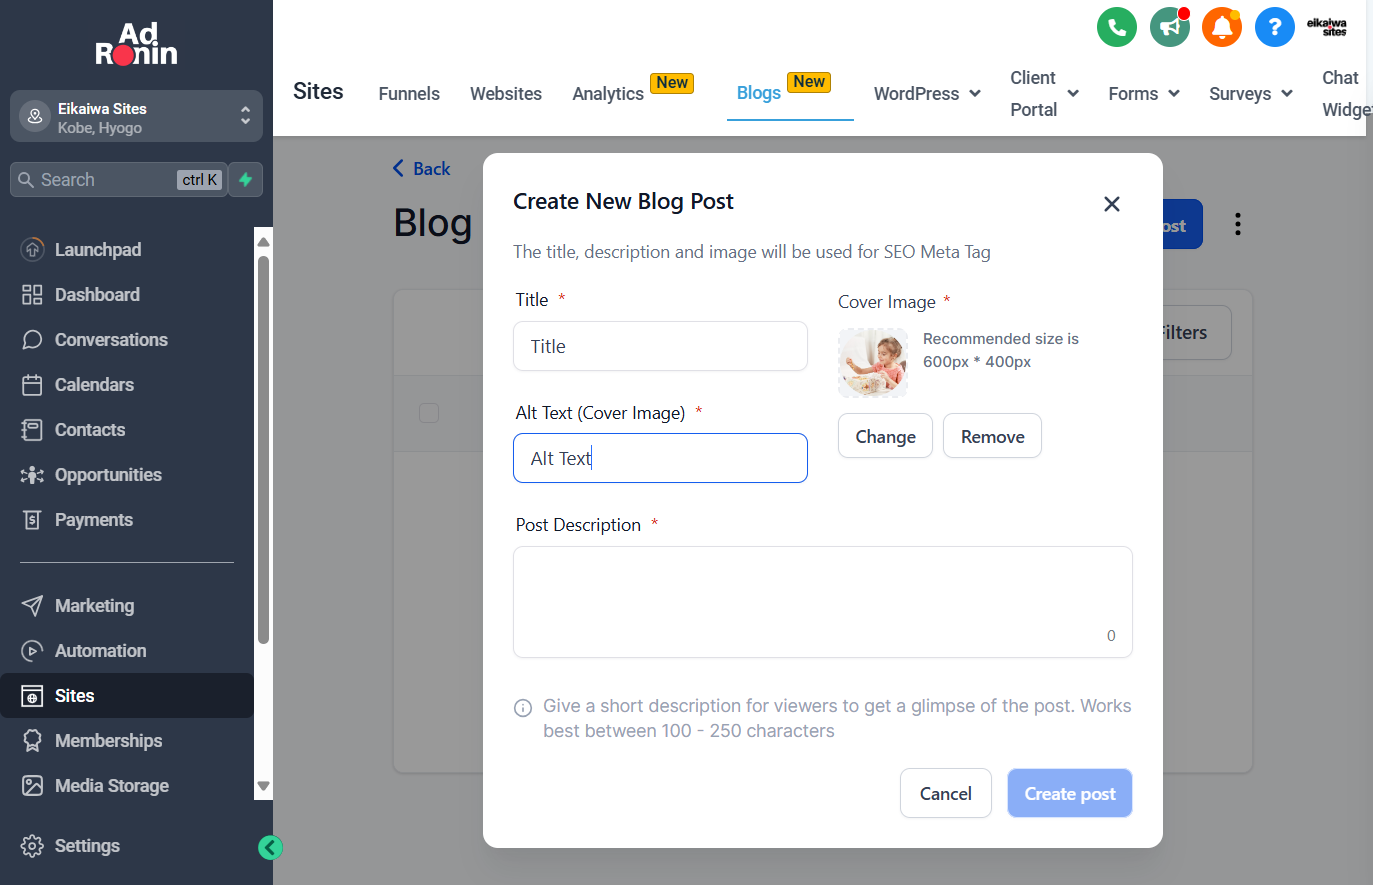The height and width of the screenshot is (885, 1373).
Task: Click the Remove cover image button
Action: pyautogui.click(x=992, y=436)
